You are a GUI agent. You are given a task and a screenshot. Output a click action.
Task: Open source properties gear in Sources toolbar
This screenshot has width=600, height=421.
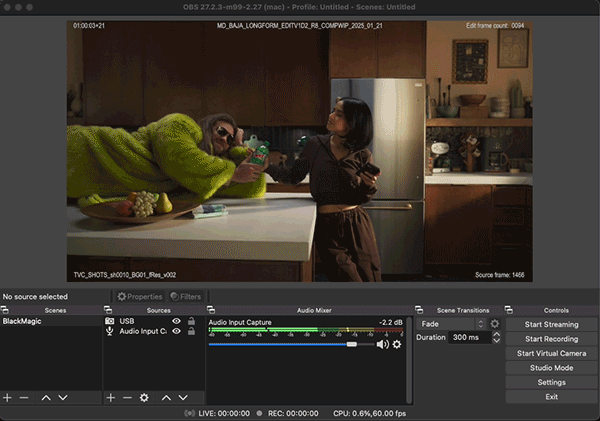click(x=144, y=398)
